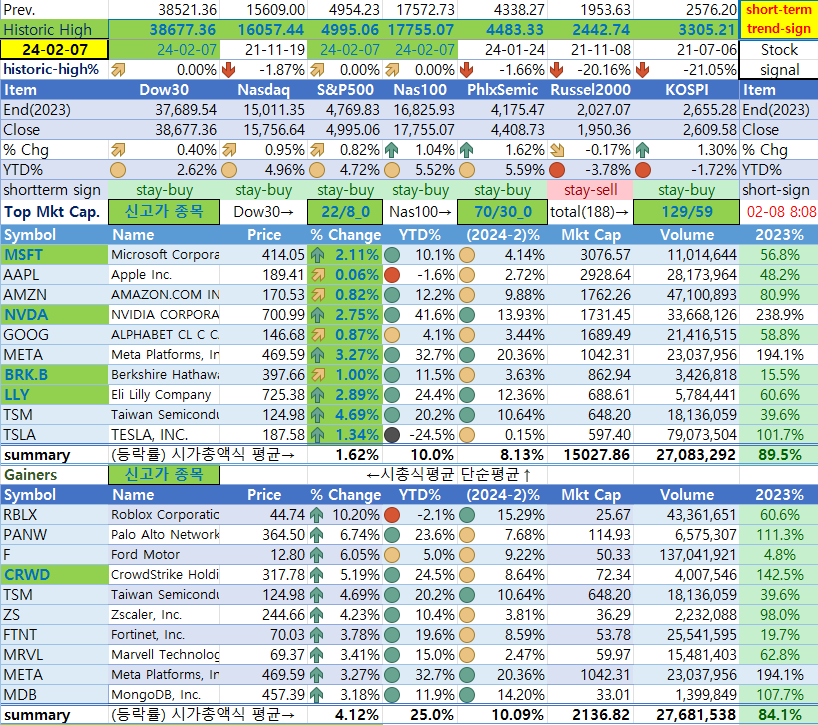The height and width of the screenshot is (725, 818).
Task: Click the red YTD circle for KOSPI -1.72%
Action: [x=643, y=170]
